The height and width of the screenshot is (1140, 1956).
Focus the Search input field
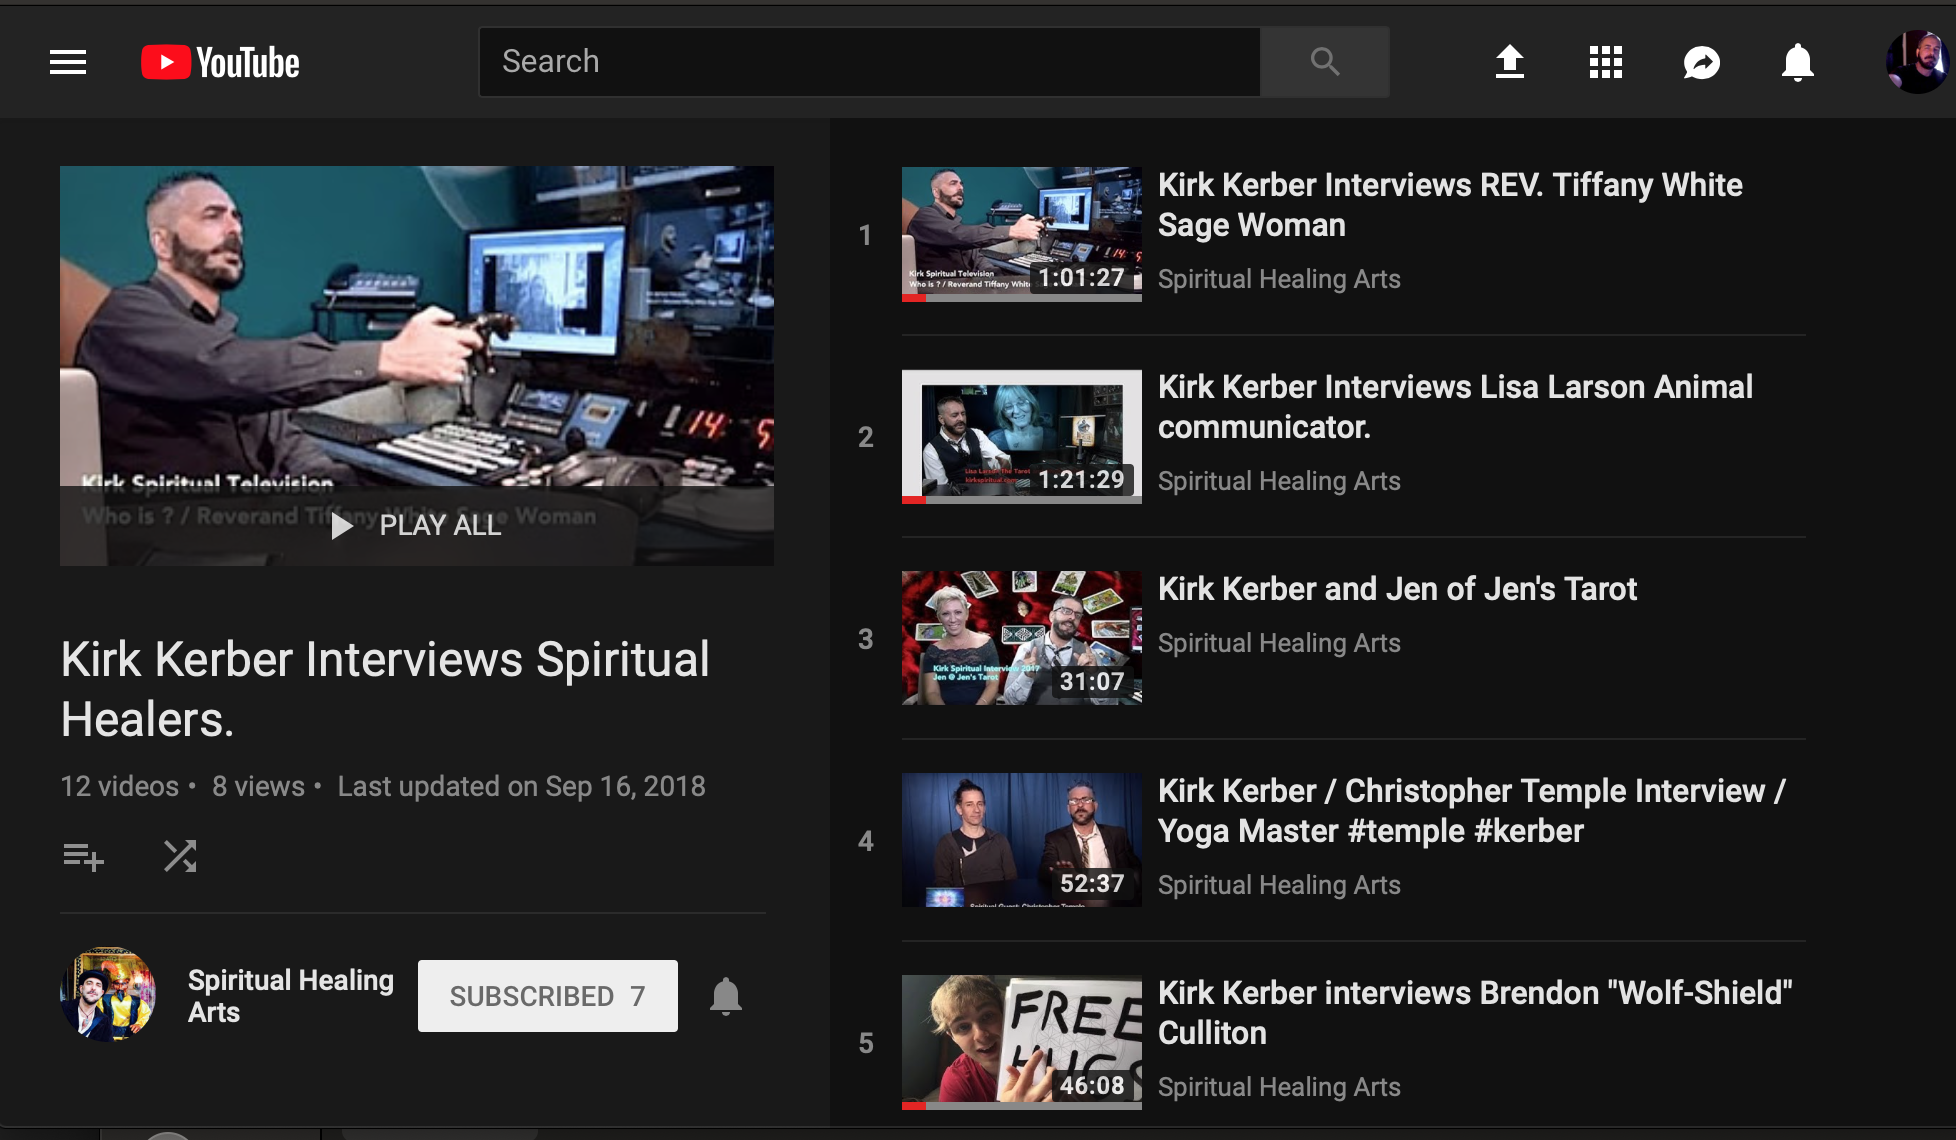(869, 62)
